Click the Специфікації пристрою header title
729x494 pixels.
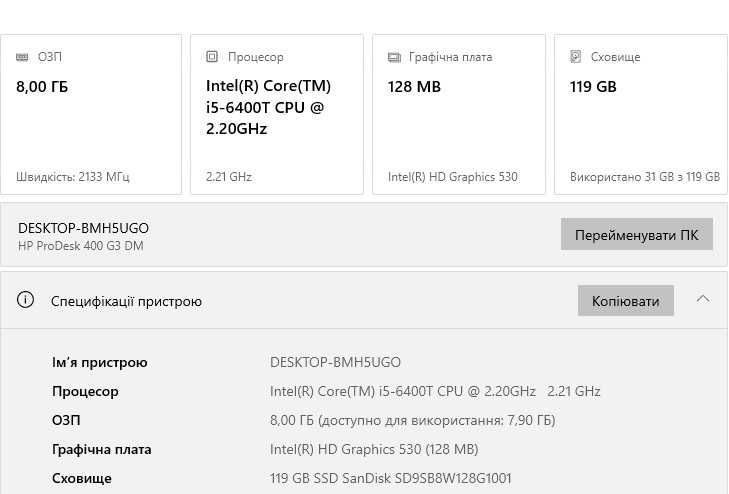pyautogui.click(x=126, y=301)
